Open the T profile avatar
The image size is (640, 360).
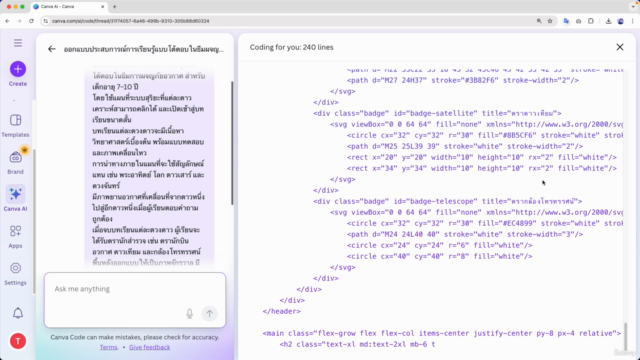(x=18, y=341)
